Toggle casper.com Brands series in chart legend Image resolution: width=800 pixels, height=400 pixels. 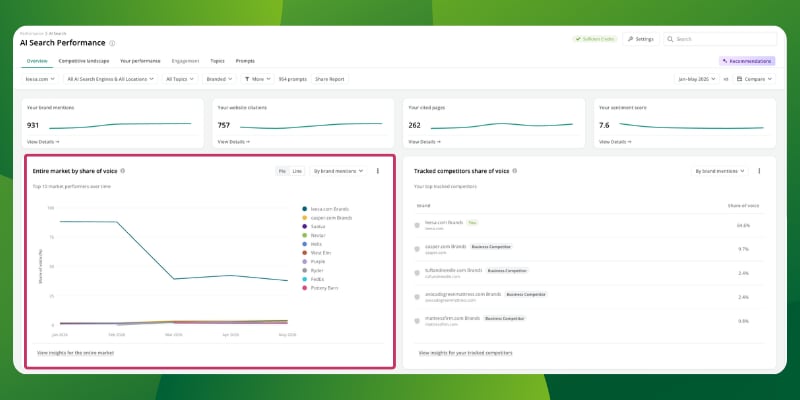pyautogui.click(x=327, y=217)
